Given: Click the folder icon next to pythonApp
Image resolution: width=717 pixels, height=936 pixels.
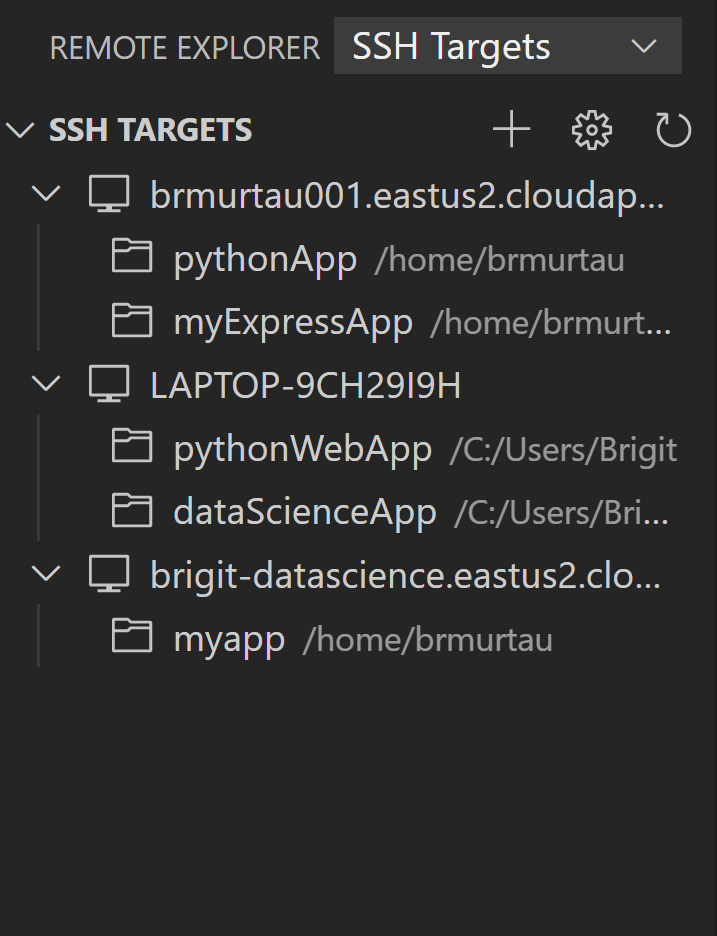Looking at the screenshot, I should [131, 256].
